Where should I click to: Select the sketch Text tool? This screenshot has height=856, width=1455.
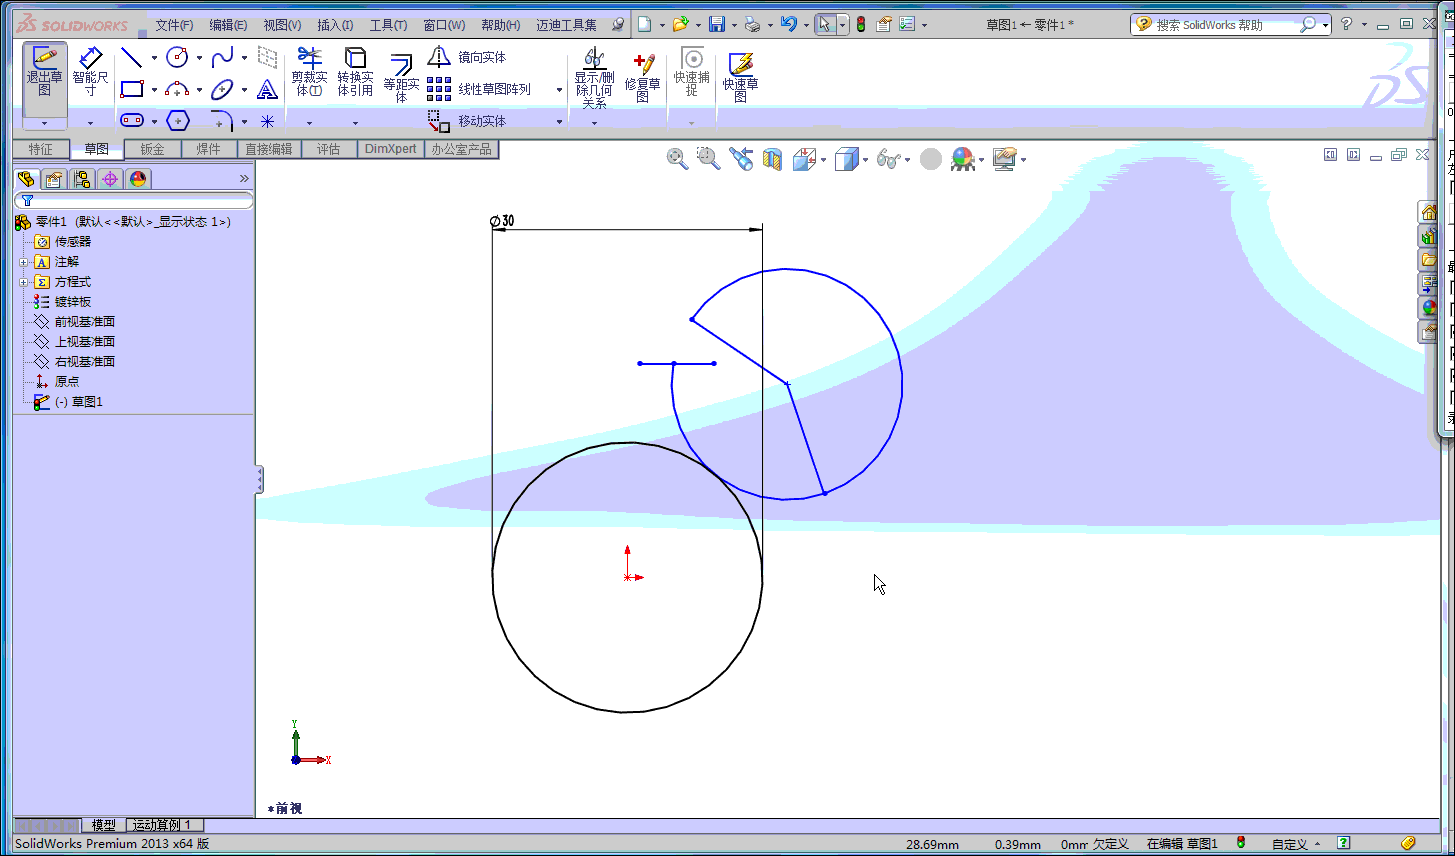(x=267, y=90)
